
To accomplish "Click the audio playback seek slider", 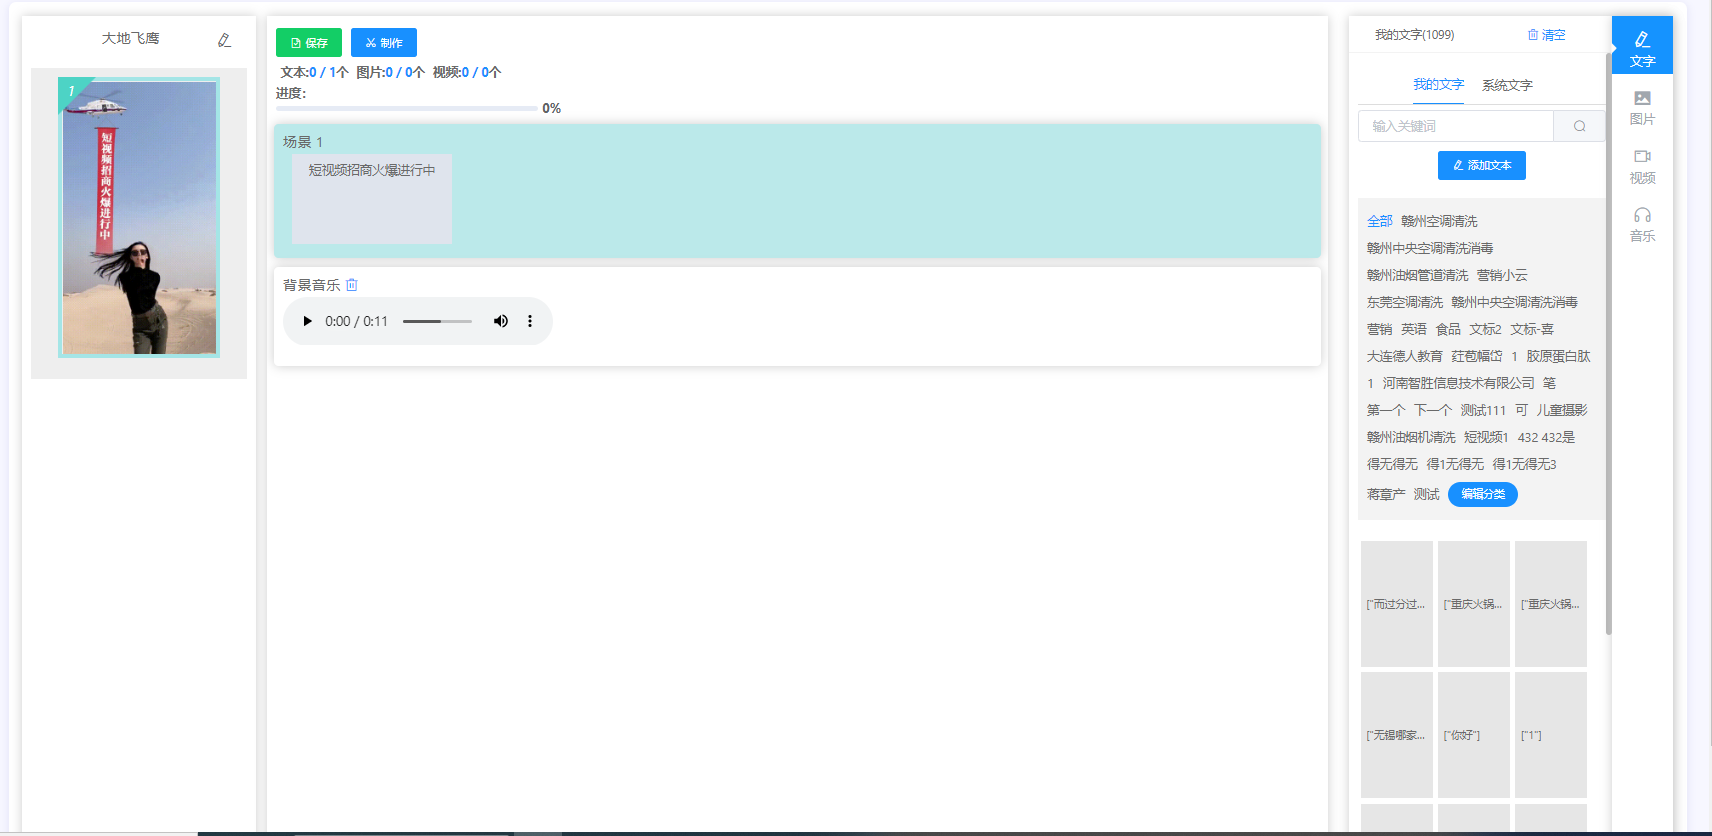I will pyautogui.click(x=437, y=321).
